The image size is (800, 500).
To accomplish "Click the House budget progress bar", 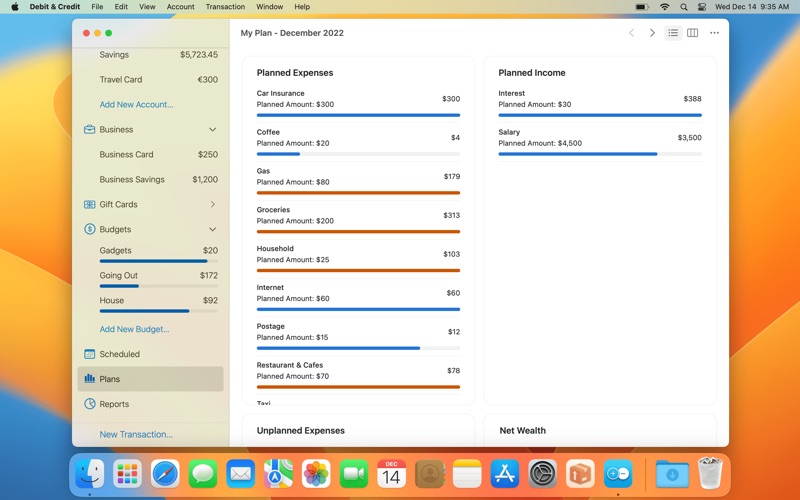I will coord(159,311).
